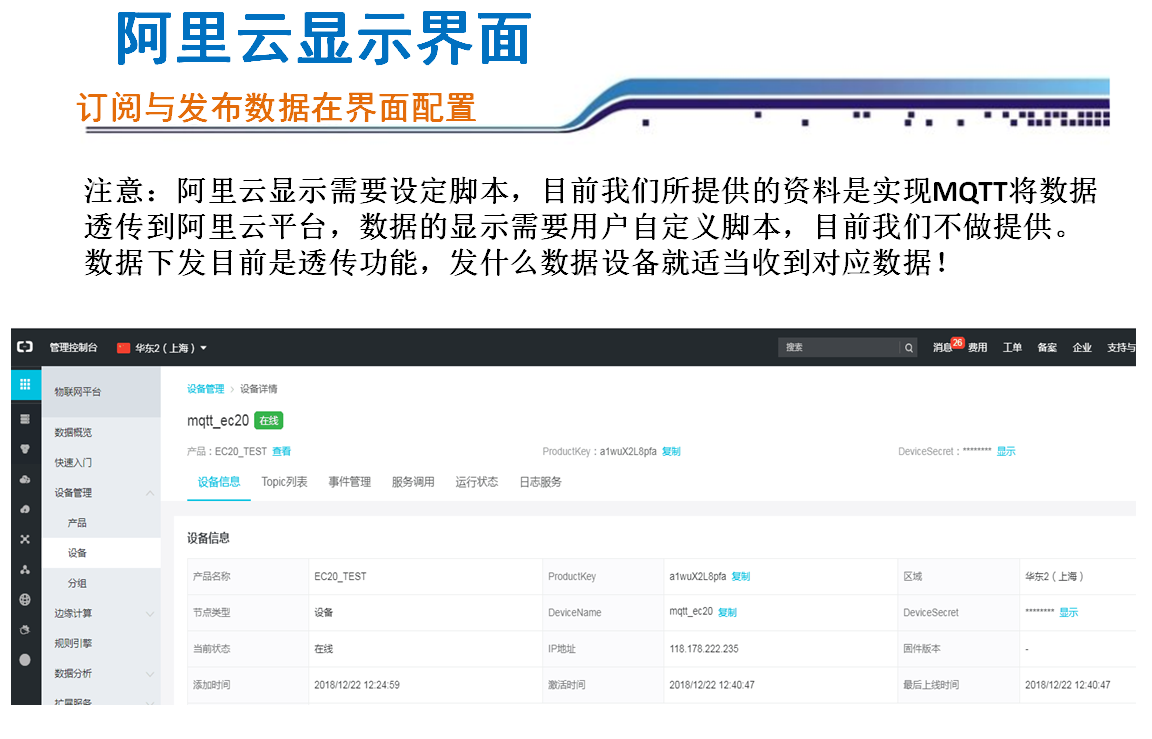Click 复制 beside a1wuX2L8pfa in info table

pos(741,577)
